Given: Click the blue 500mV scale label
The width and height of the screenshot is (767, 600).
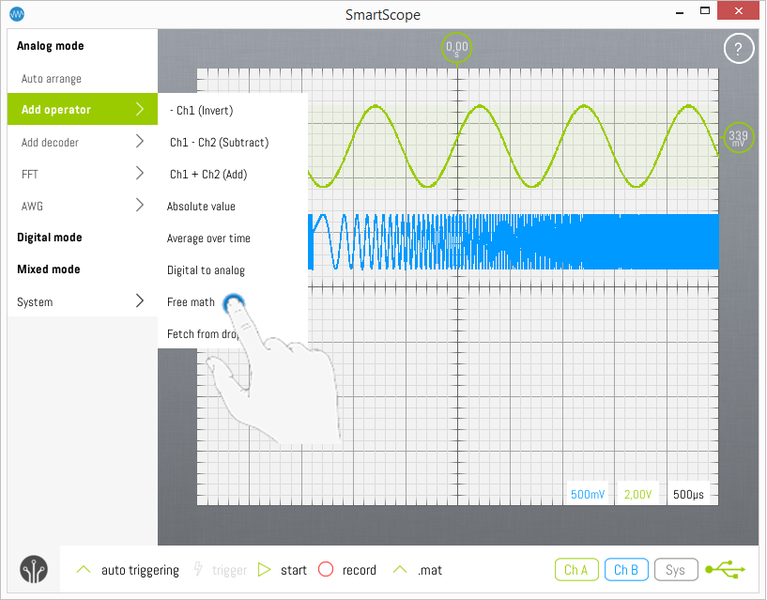Looking at the screenshot, I should click(587, 495).
